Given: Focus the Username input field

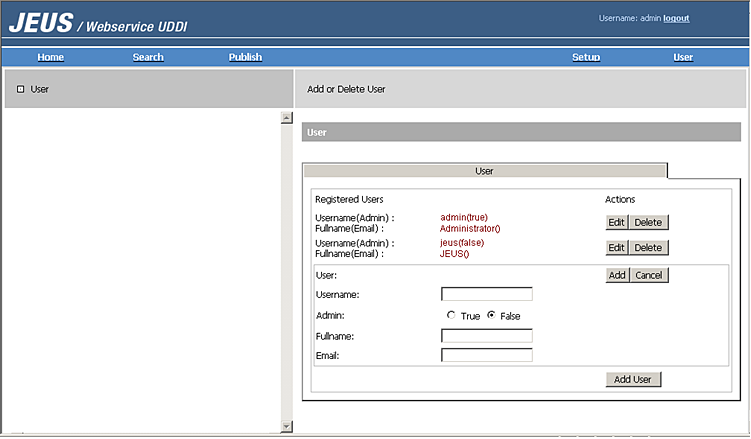Looking at the screenshot, I should pos(487,294).
